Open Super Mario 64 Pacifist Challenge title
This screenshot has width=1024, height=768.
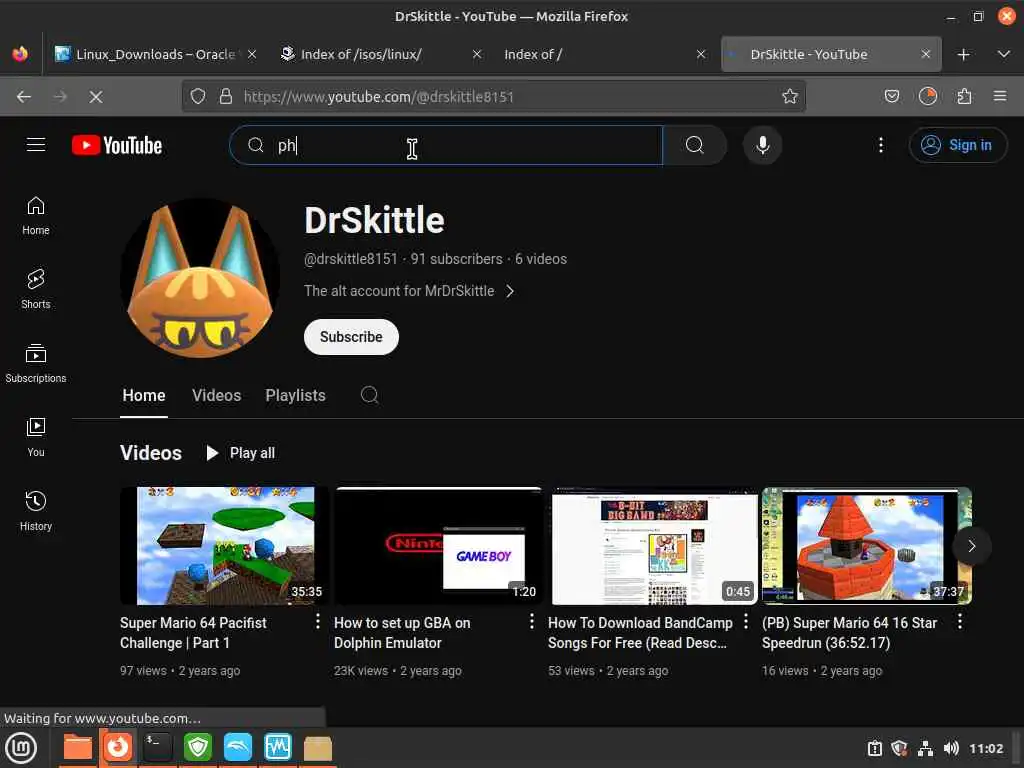[193, 633]
